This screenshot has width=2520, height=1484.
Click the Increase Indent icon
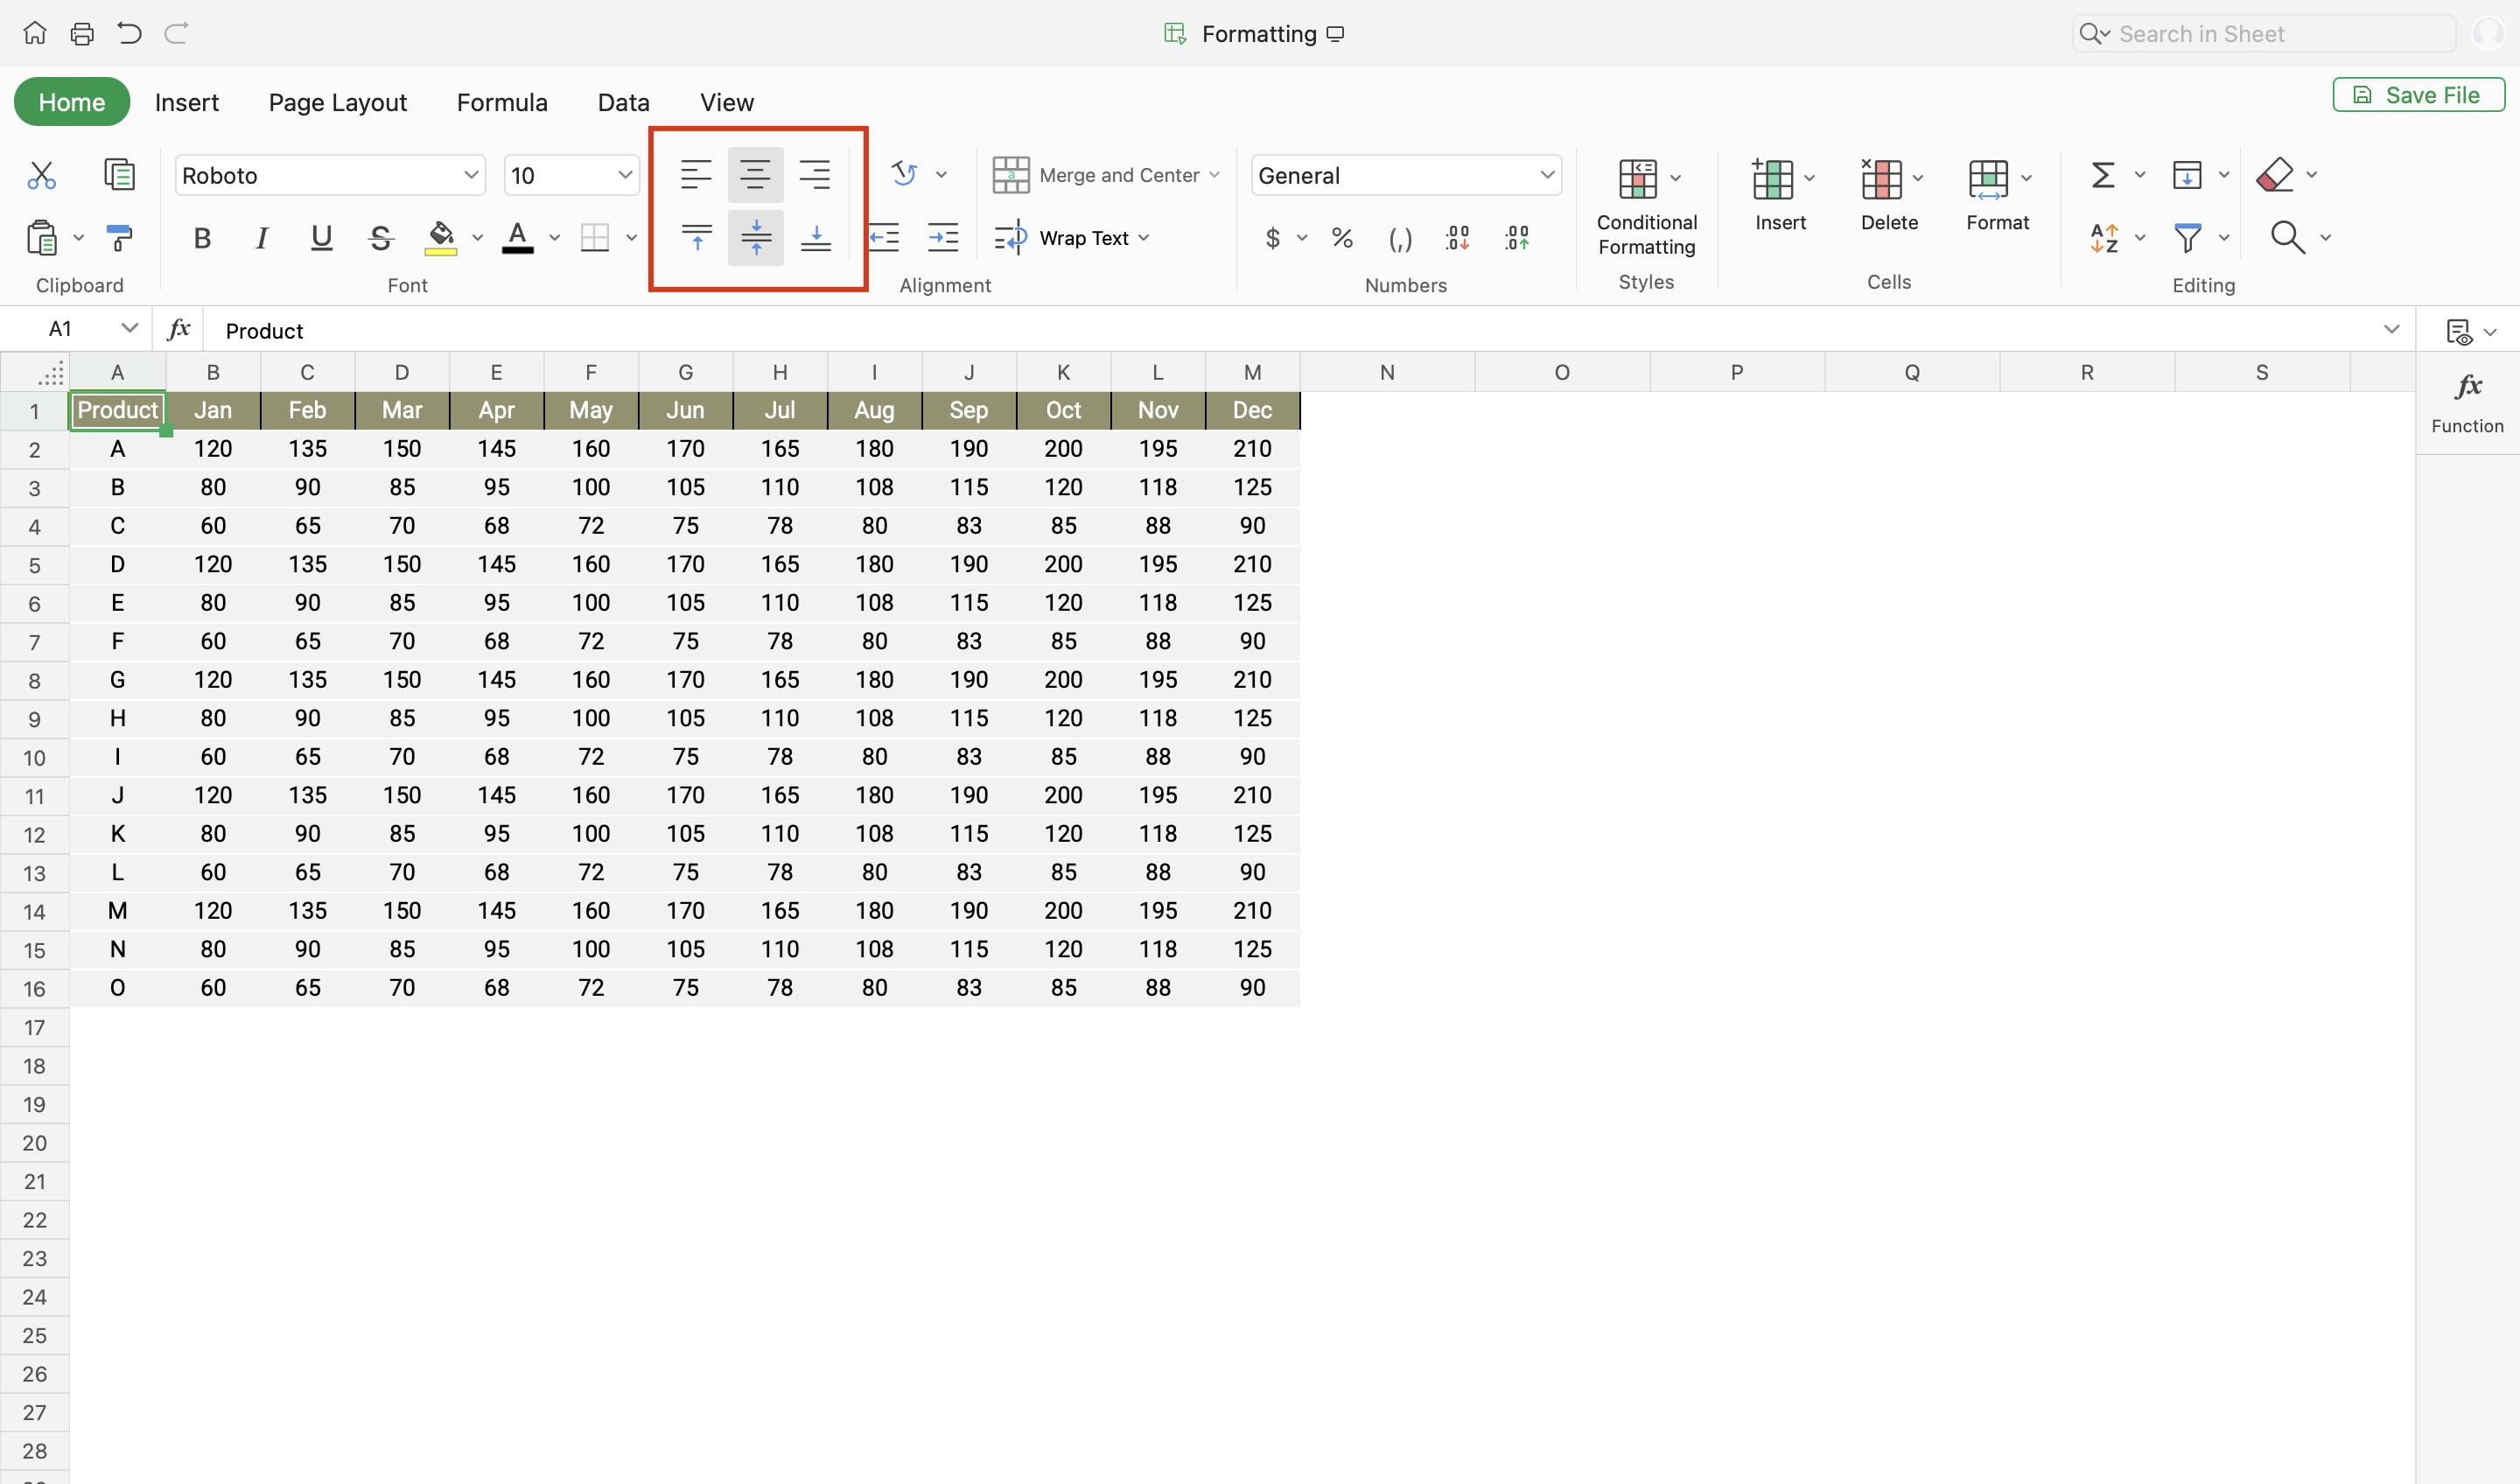942,237
